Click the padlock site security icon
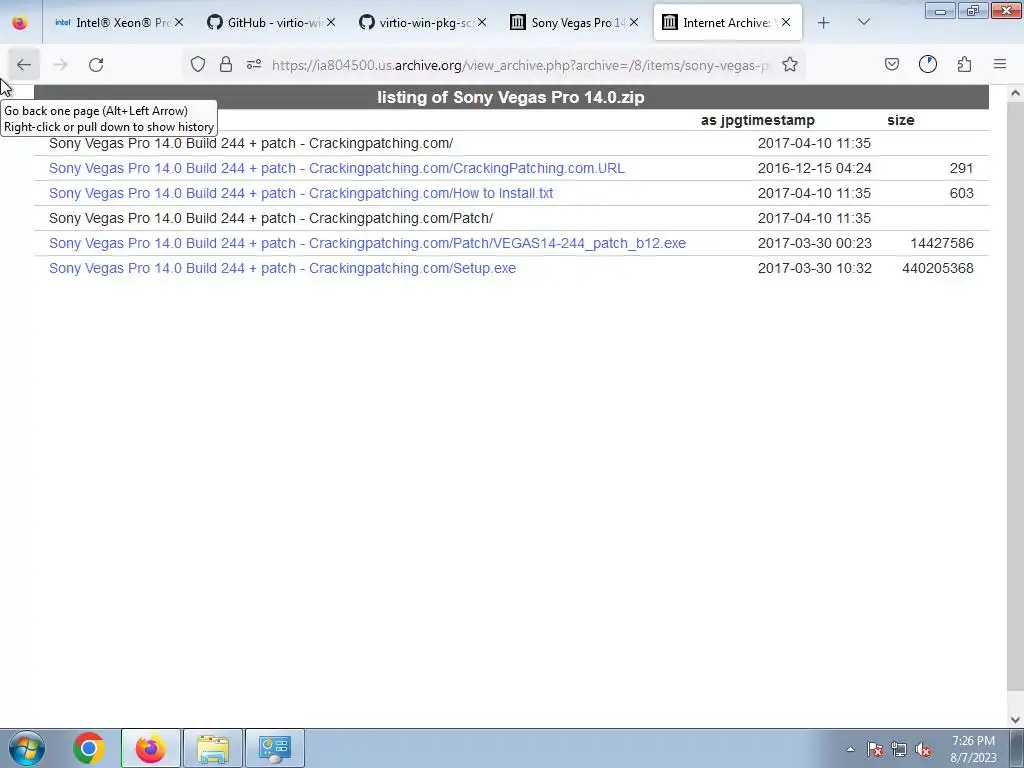Viewport: 1024px width, 768px height. point(226,64)
